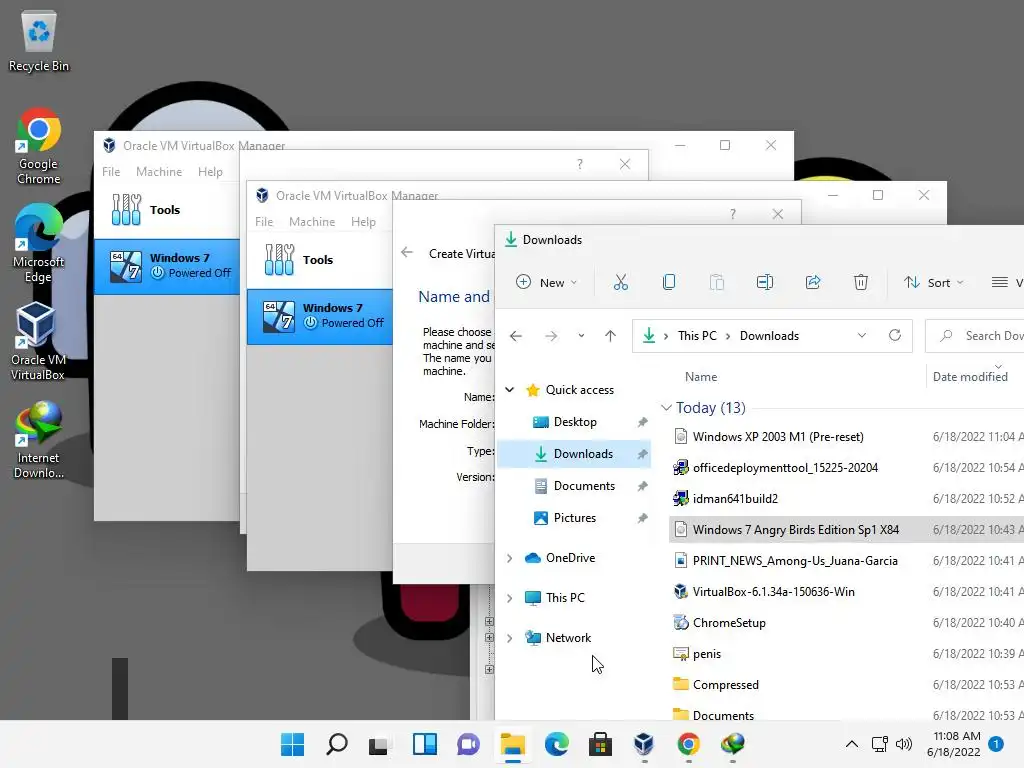Select Desktop in Quick access
The height and width of the screenshot is (768, 1024).
coord(574,422)
